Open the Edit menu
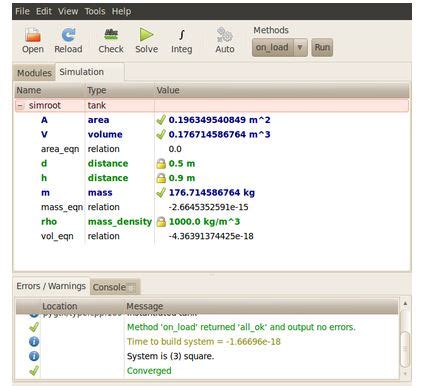This screenshot has width=424, height=386. pos(44,11)
